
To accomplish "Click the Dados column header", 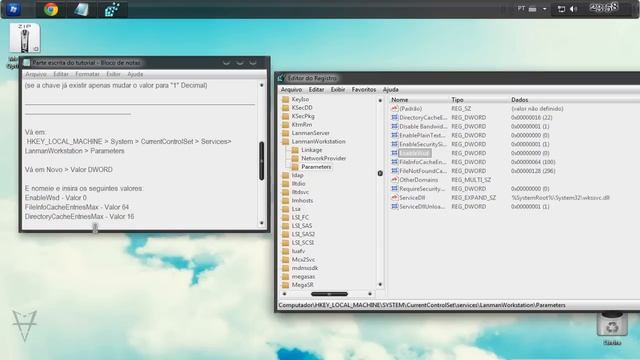I will pos(519,100).
